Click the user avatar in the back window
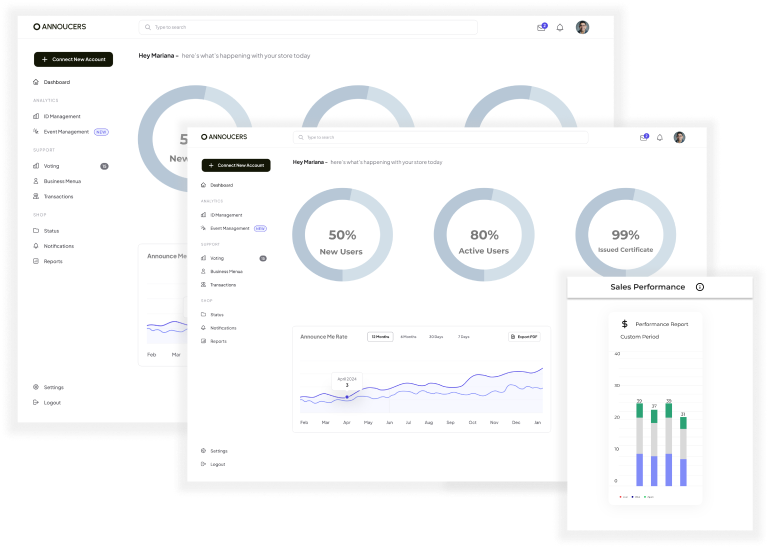 coord(583,28)
